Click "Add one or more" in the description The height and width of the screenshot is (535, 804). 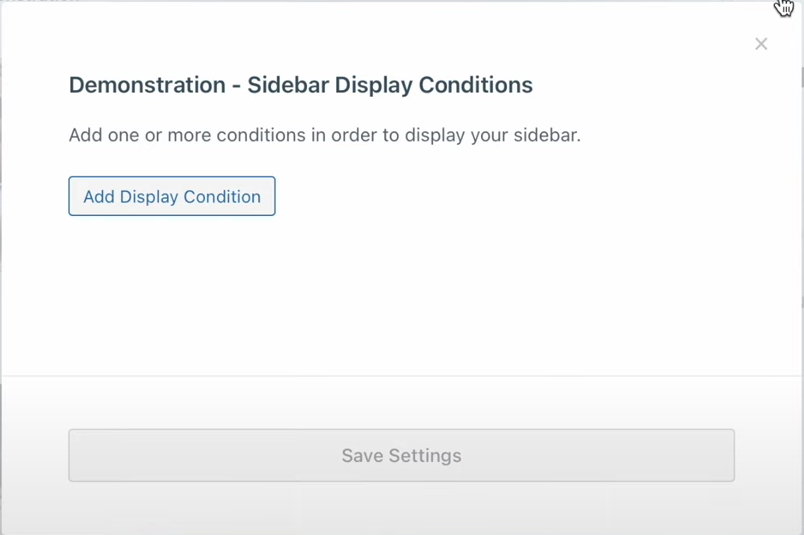coord(129,135)
